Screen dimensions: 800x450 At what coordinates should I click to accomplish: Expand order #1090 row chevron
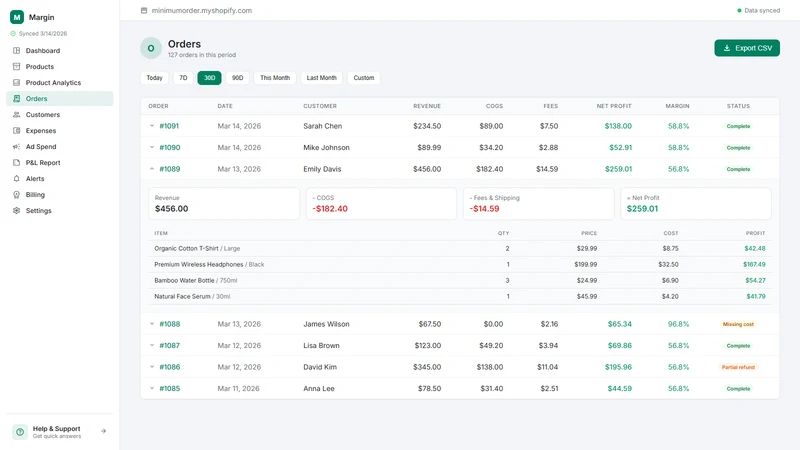(152, 147)
